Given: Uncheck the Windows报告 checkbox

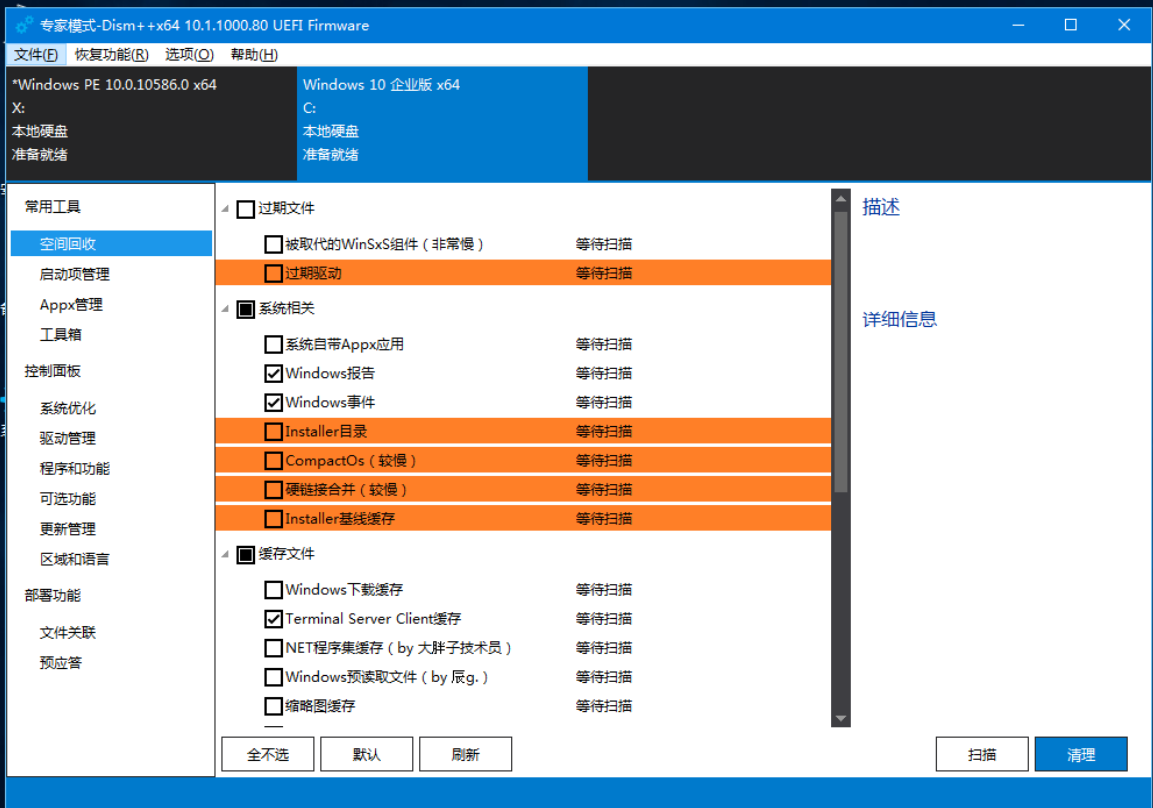Looking at the screenshot, I should pos(273,374).
